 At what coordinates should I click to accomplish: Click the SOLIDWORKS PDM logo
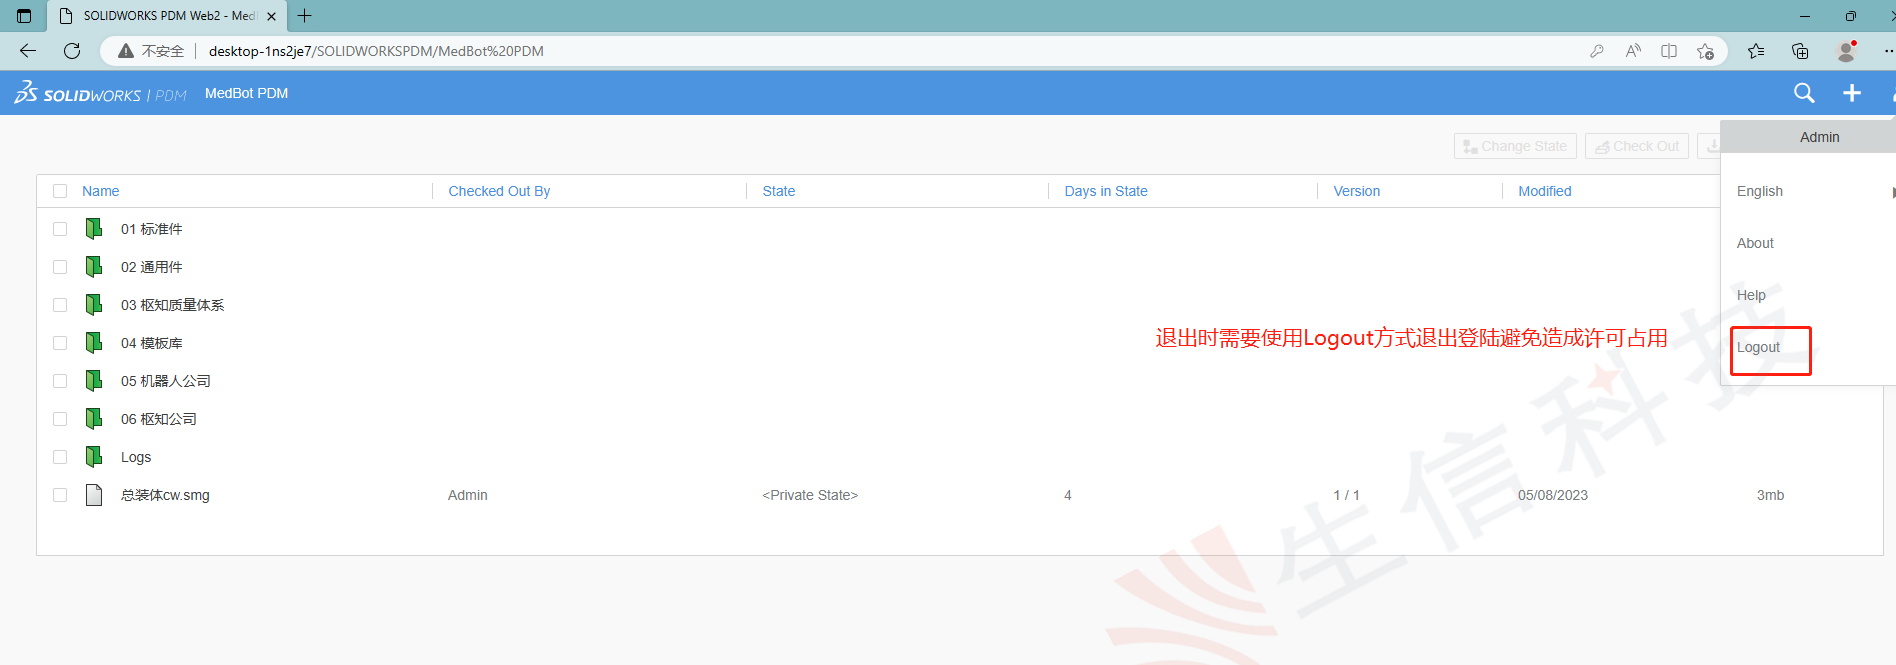[x=100, y=94]
